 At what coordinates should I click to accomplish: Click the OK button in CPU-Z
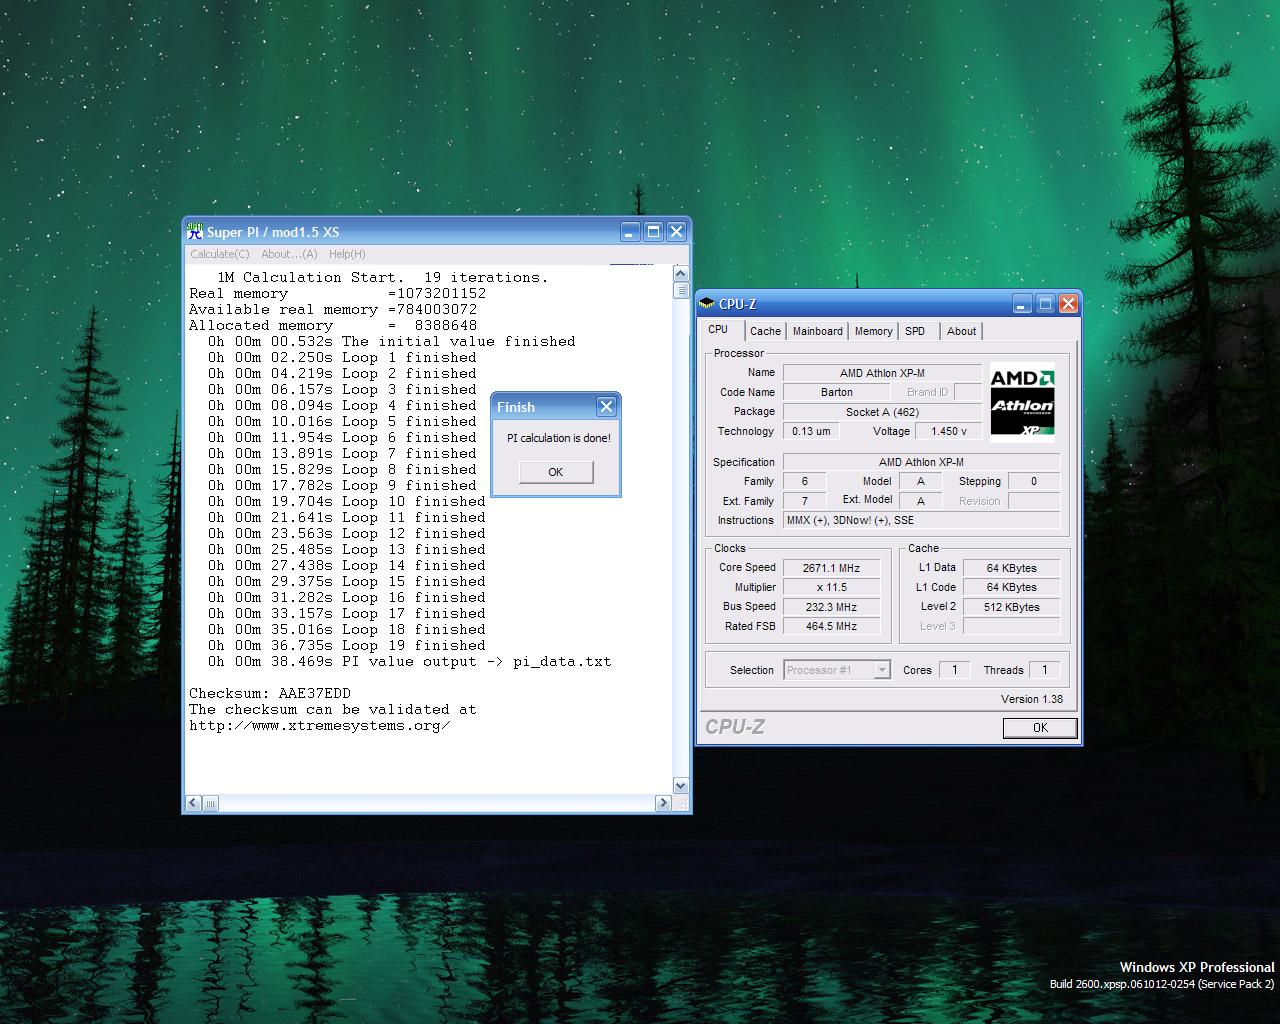1040,728
